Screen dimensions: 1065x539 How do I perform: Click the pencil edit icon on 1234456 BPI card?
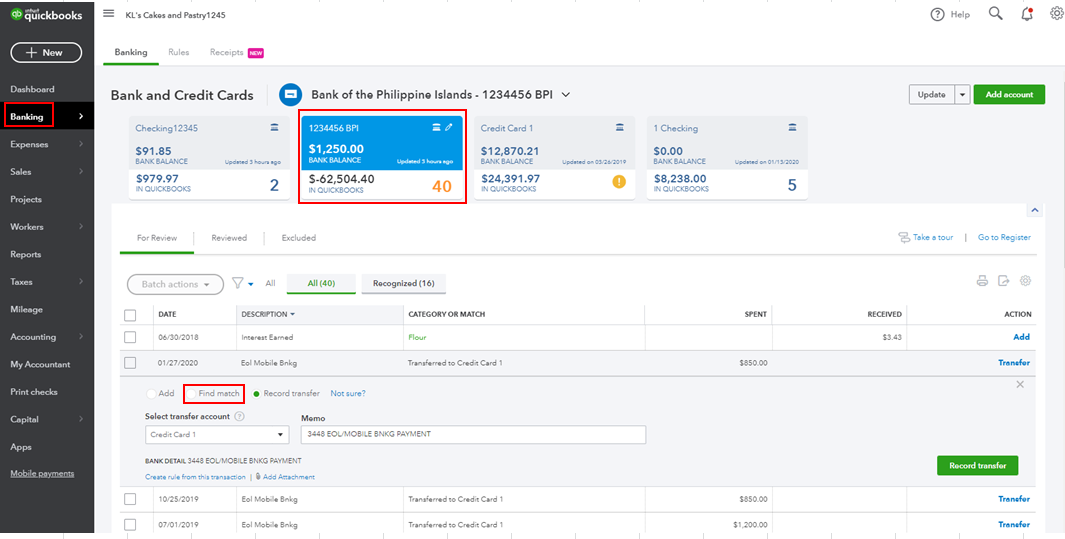pyautogui.click(x=449, y=128)
